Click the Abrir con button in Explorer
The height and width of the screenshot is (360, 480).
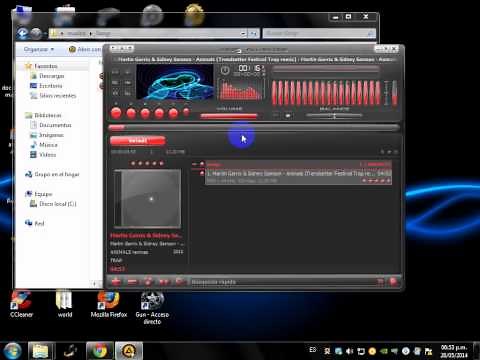click(85, 49)
